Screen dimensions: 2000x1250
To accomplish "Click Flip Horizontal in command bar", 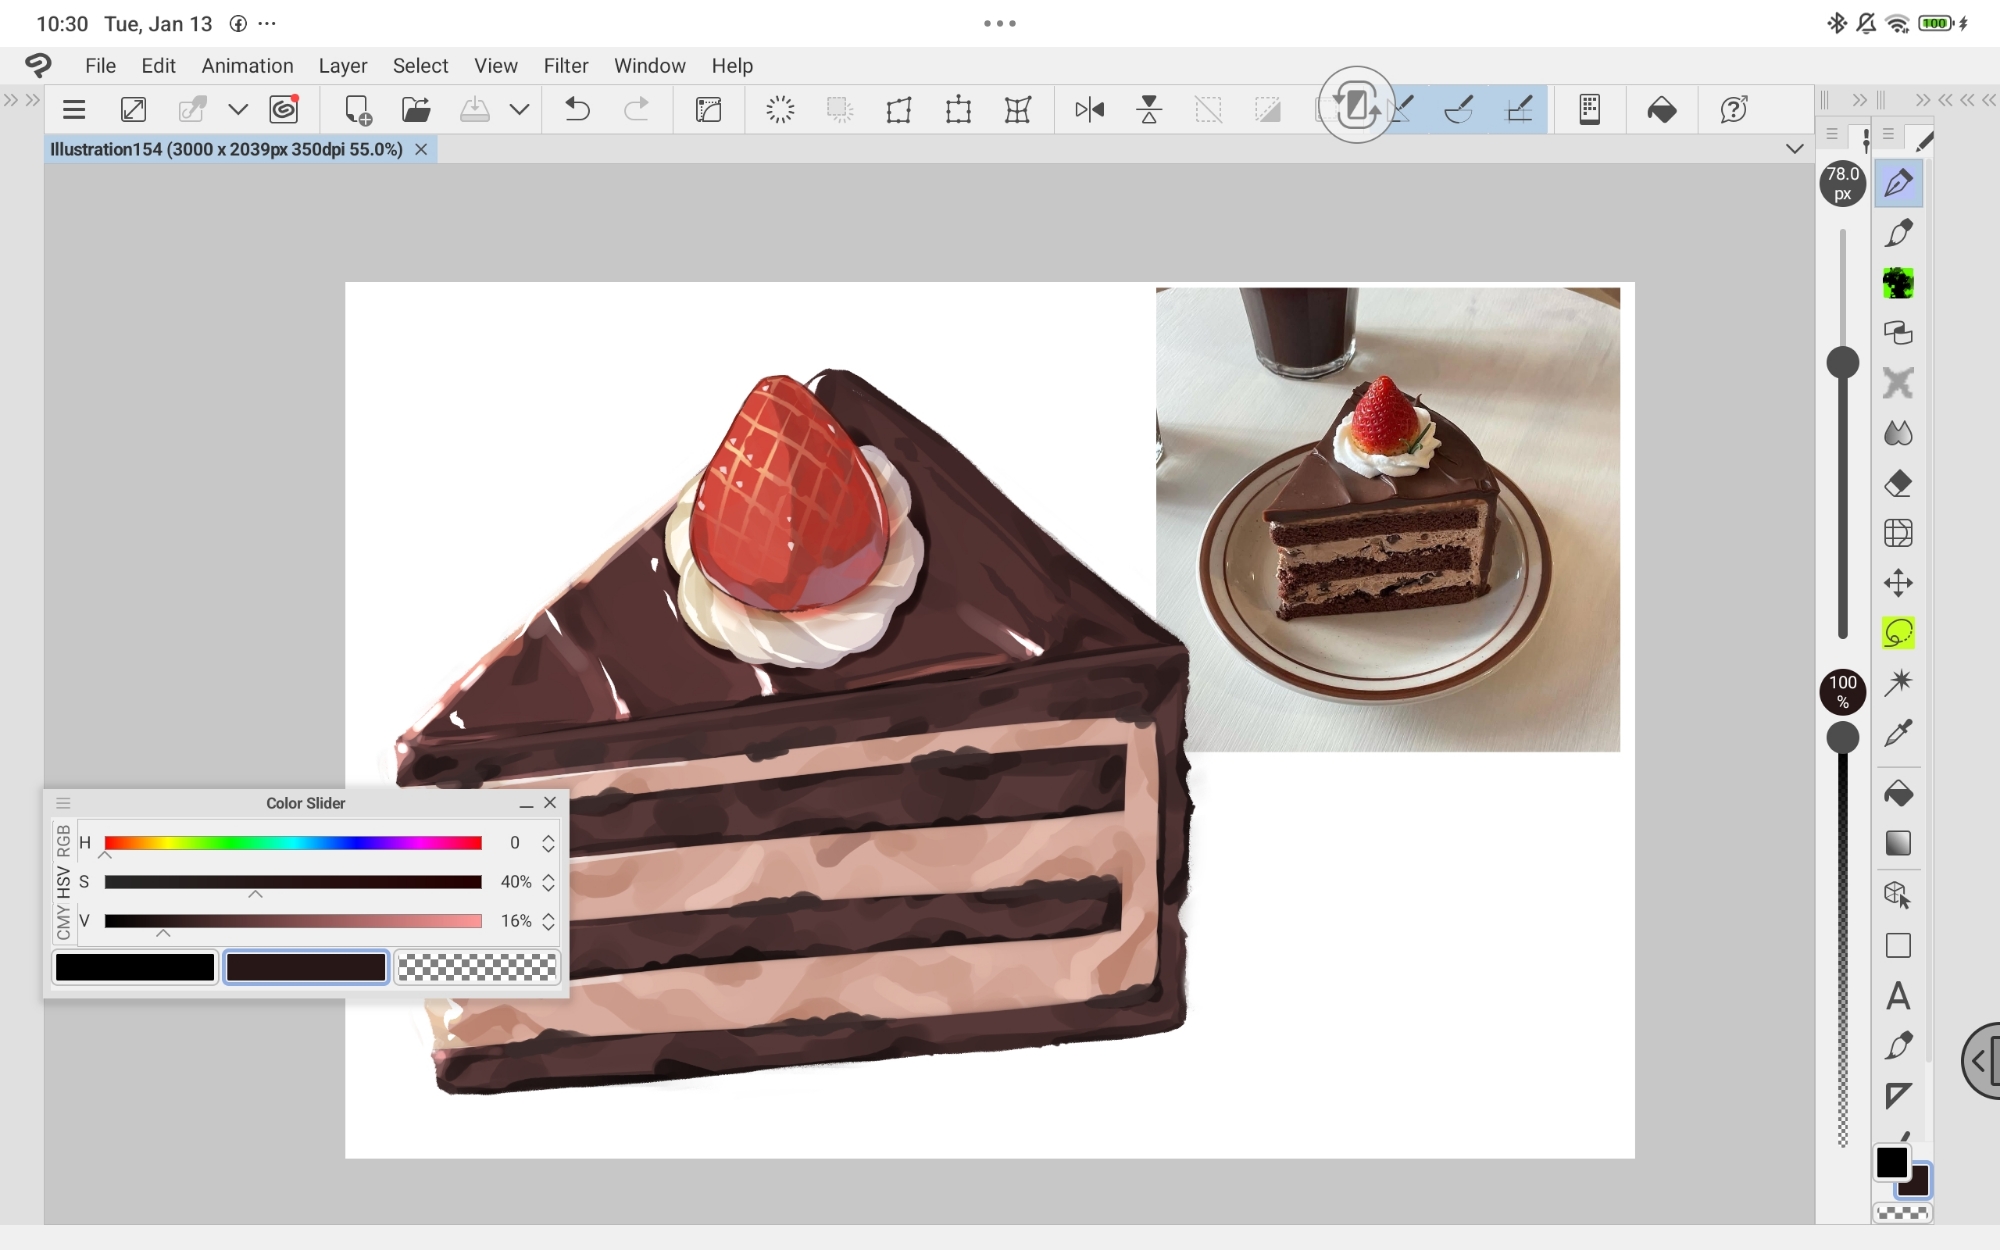I will tap(1089, 109).
